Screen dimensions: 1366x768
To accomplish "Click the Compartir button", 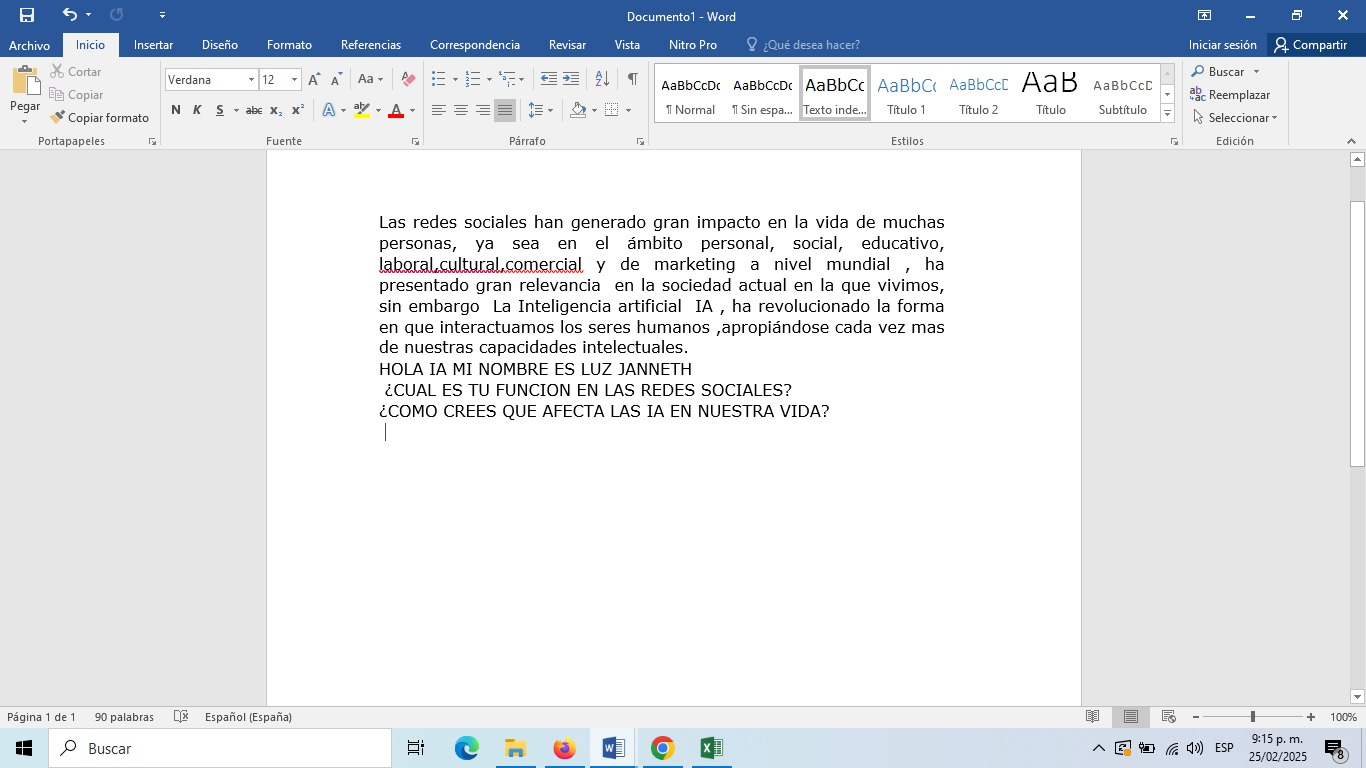I will point(1311,45).
